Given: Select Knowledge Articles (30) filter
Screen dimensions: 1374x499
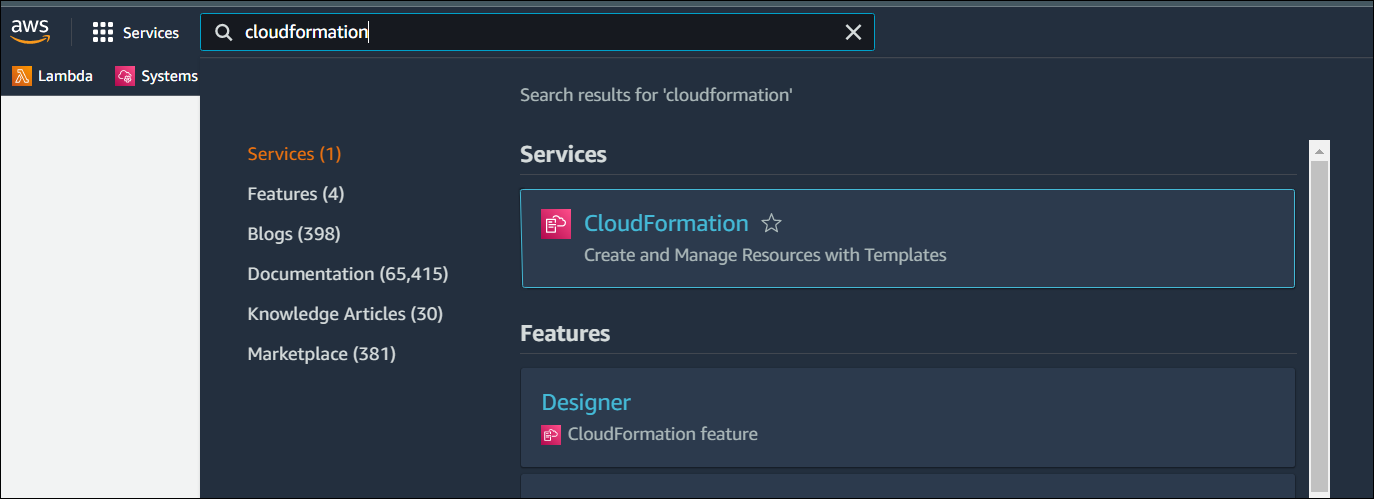Looking at the screenshot, I should [x=345, y=314].
